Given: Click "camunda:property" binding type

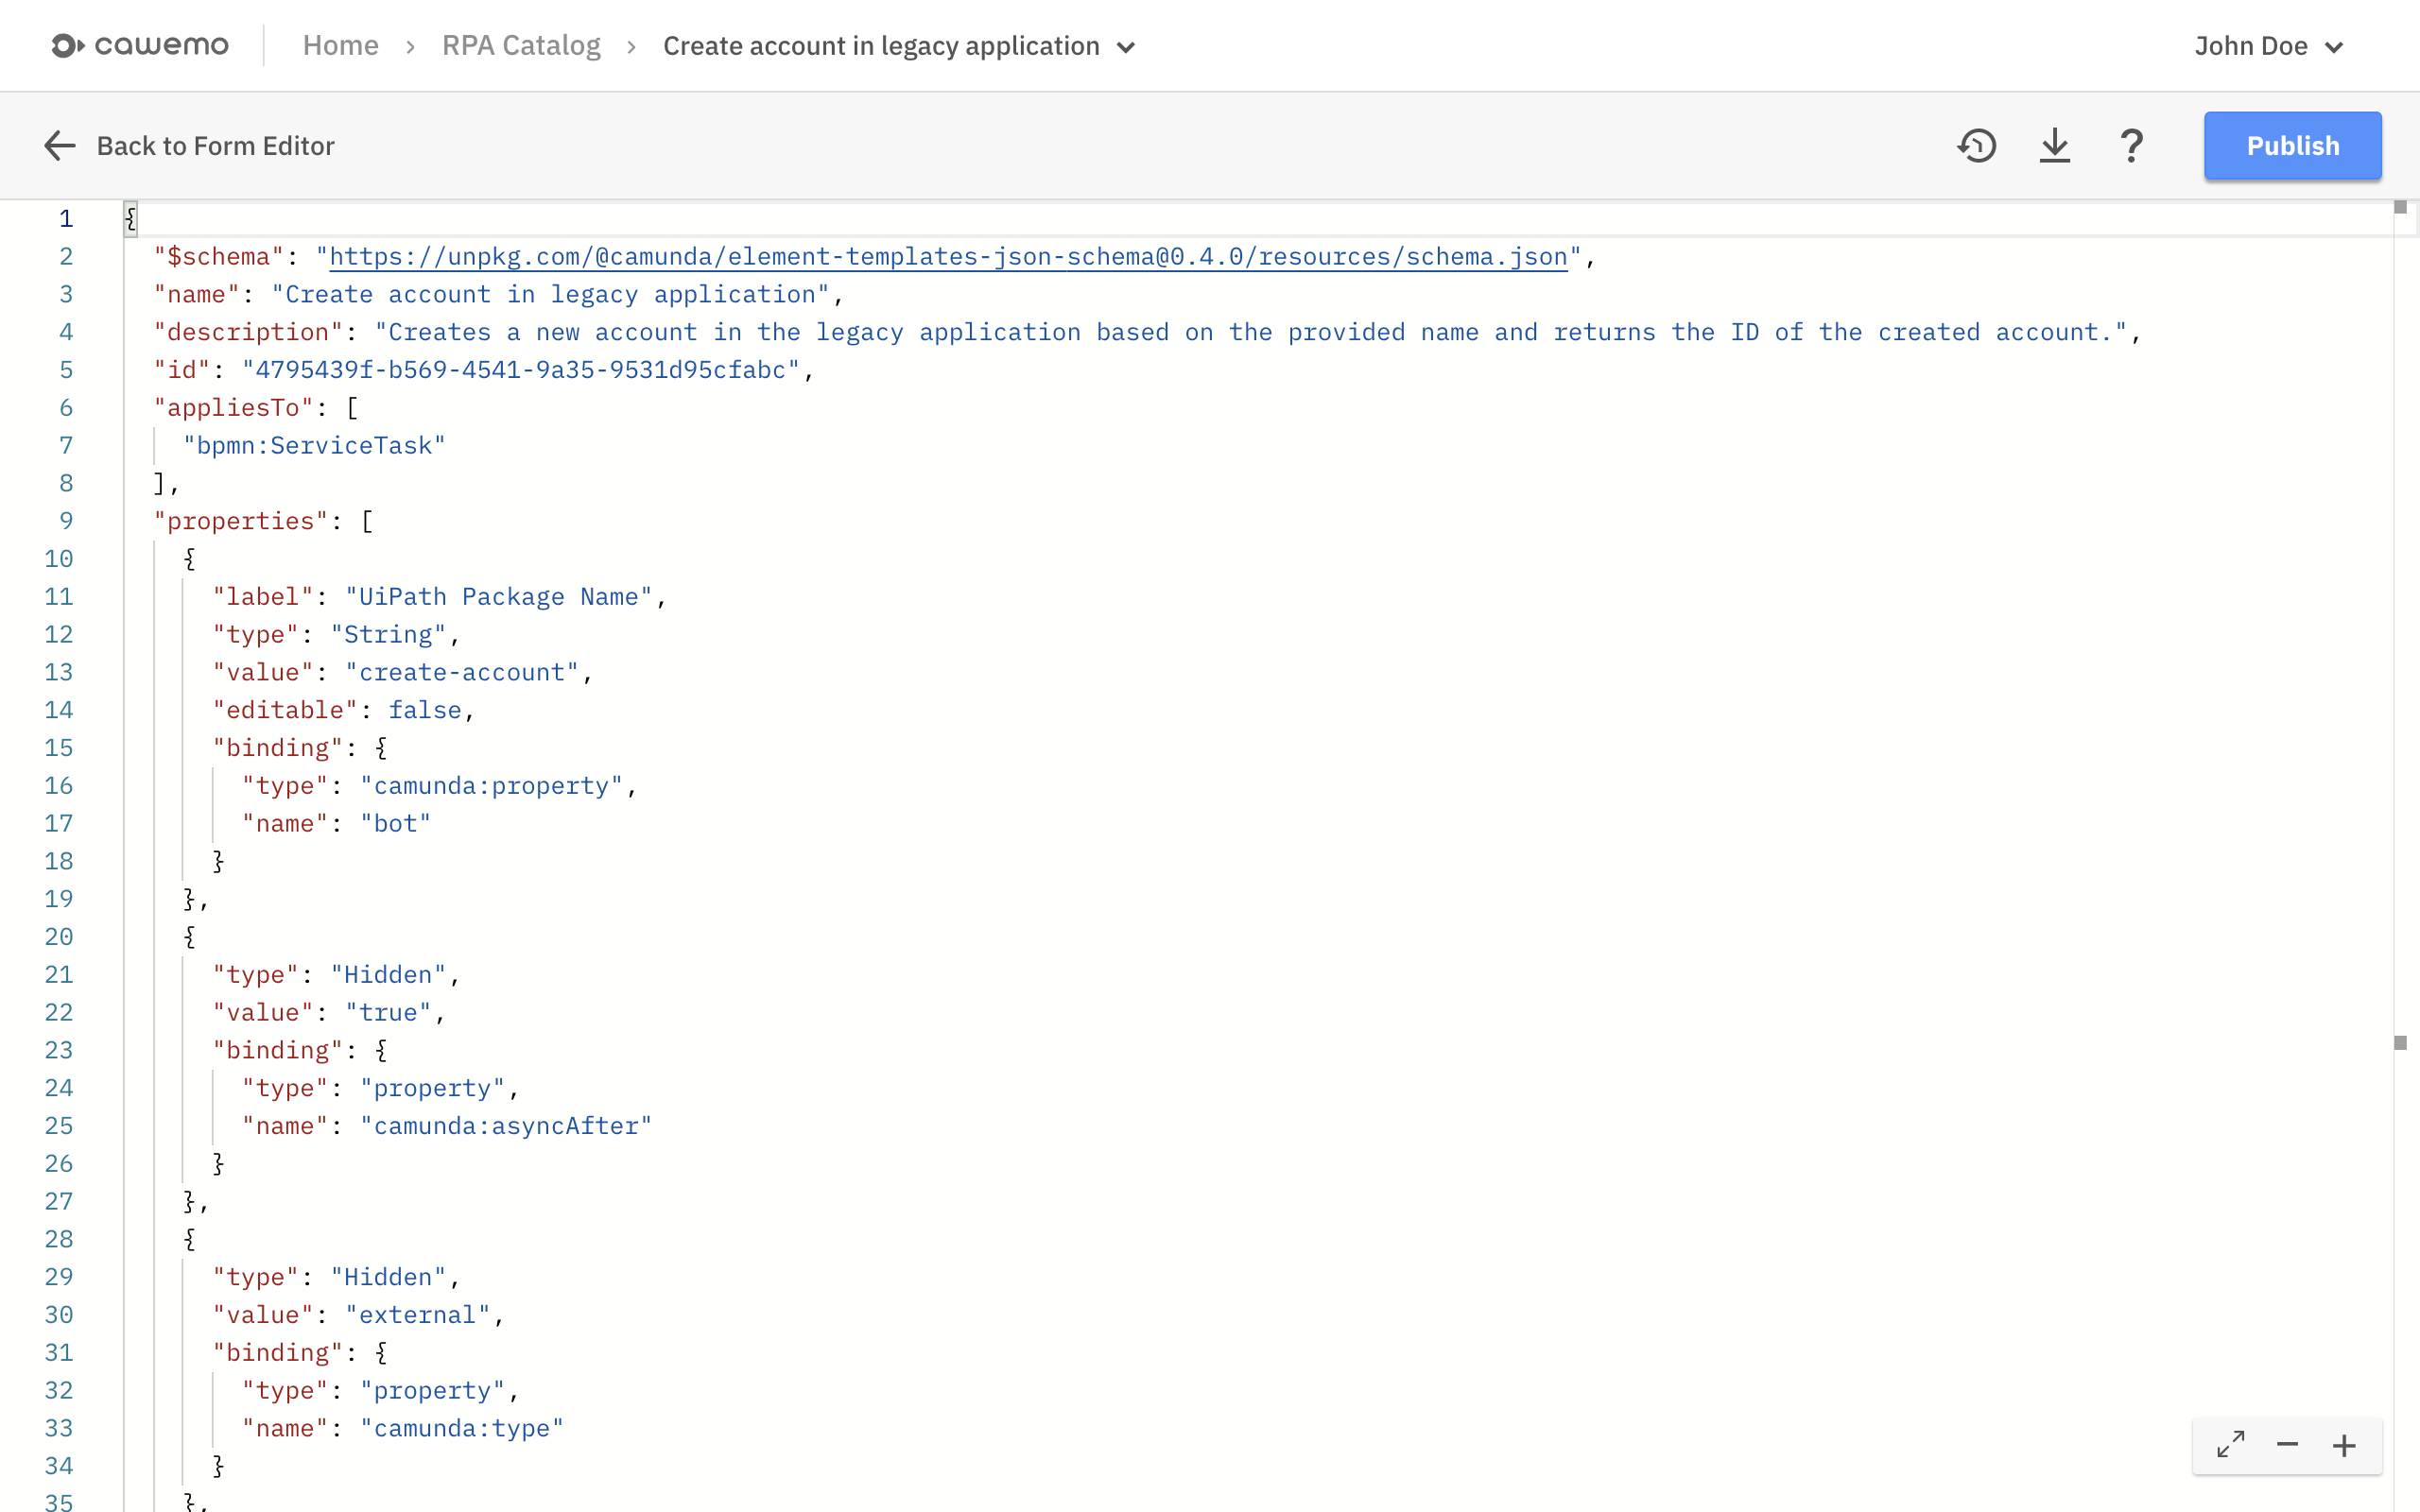Looking at the screenshot, I should point(492,786).
